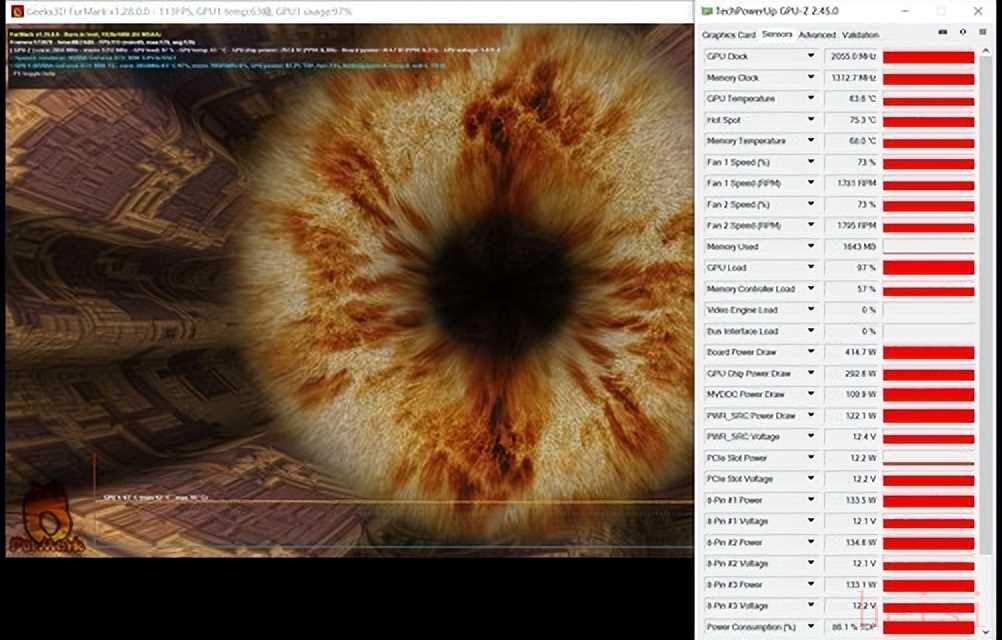Viewport: 1002px width, 640px height.
Task: Click the GPU Temperature red graph bar
Action: click(928, 99)
